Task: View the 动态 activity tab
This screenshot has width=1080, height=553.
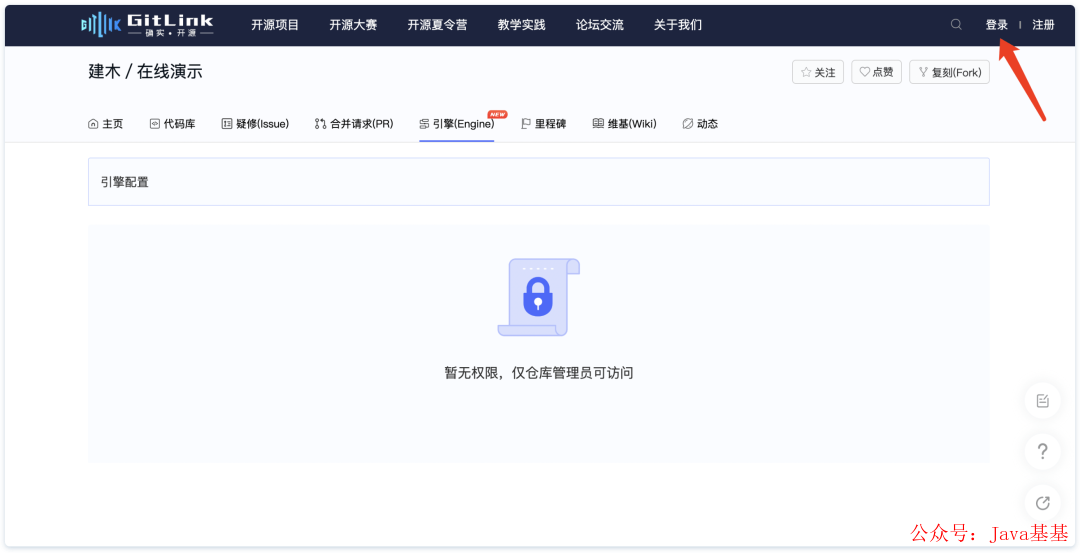Action: tap(700, 124)
